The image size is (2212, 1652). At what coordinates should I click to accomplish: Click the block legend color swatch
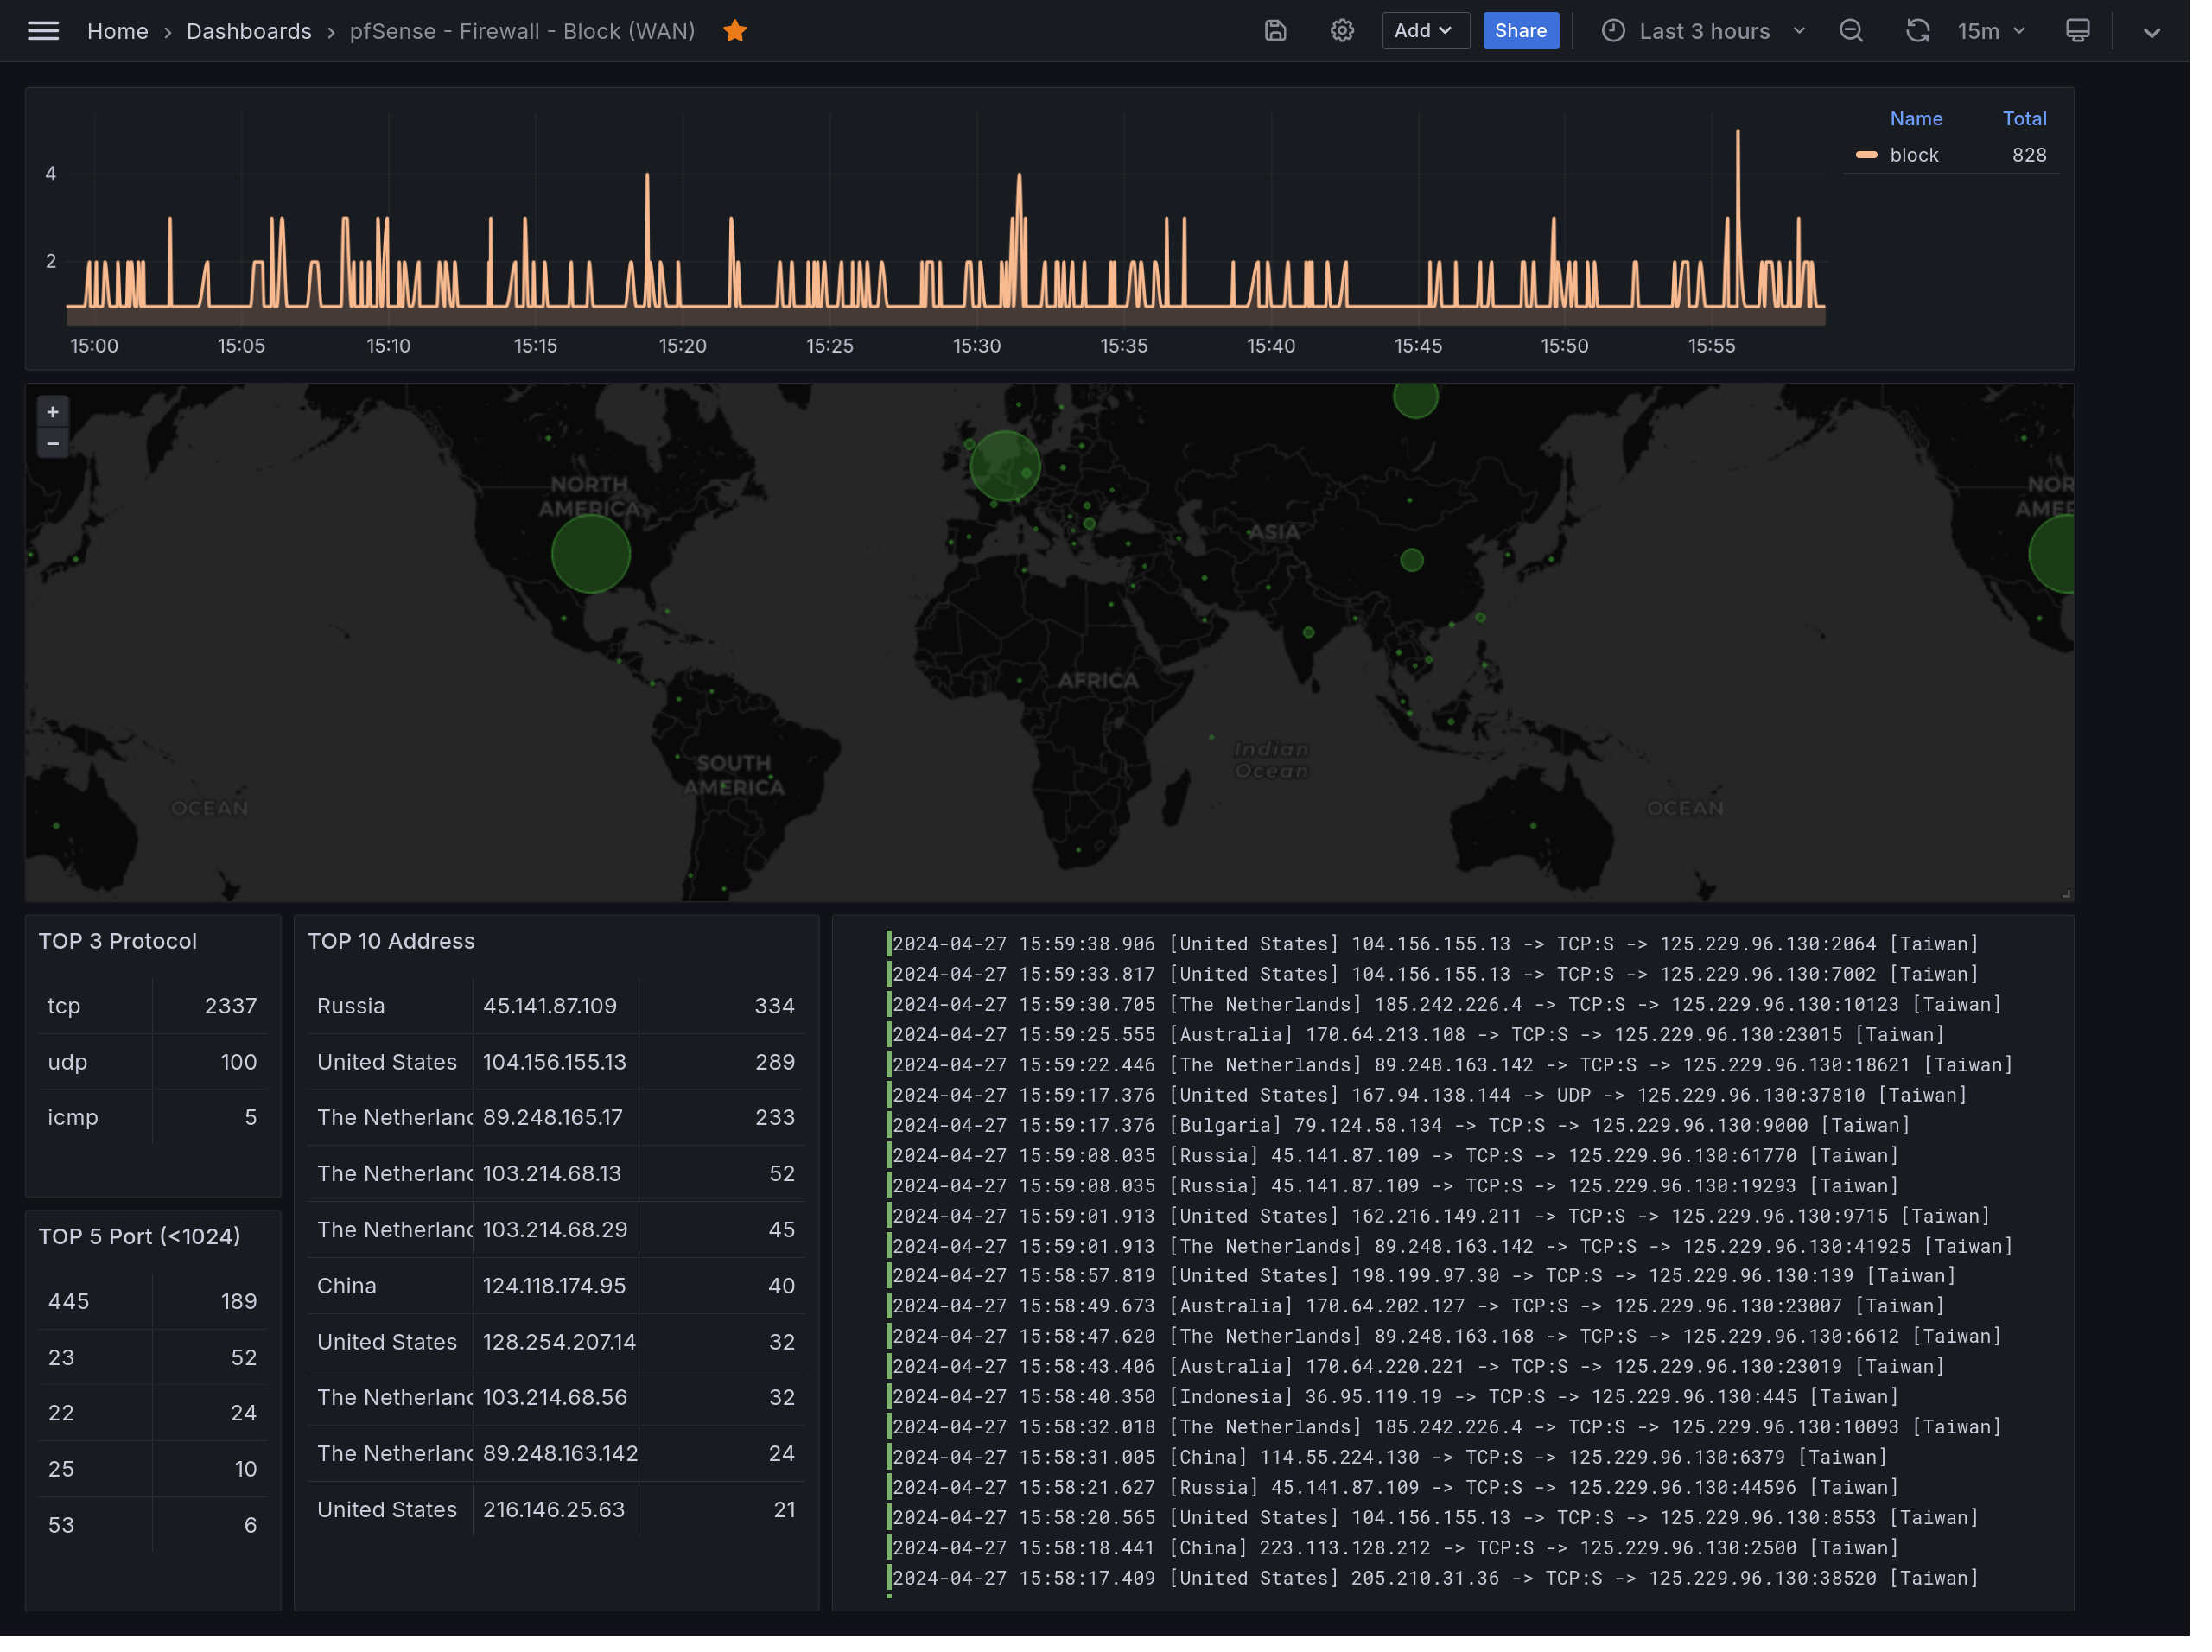click(1866, 155)
